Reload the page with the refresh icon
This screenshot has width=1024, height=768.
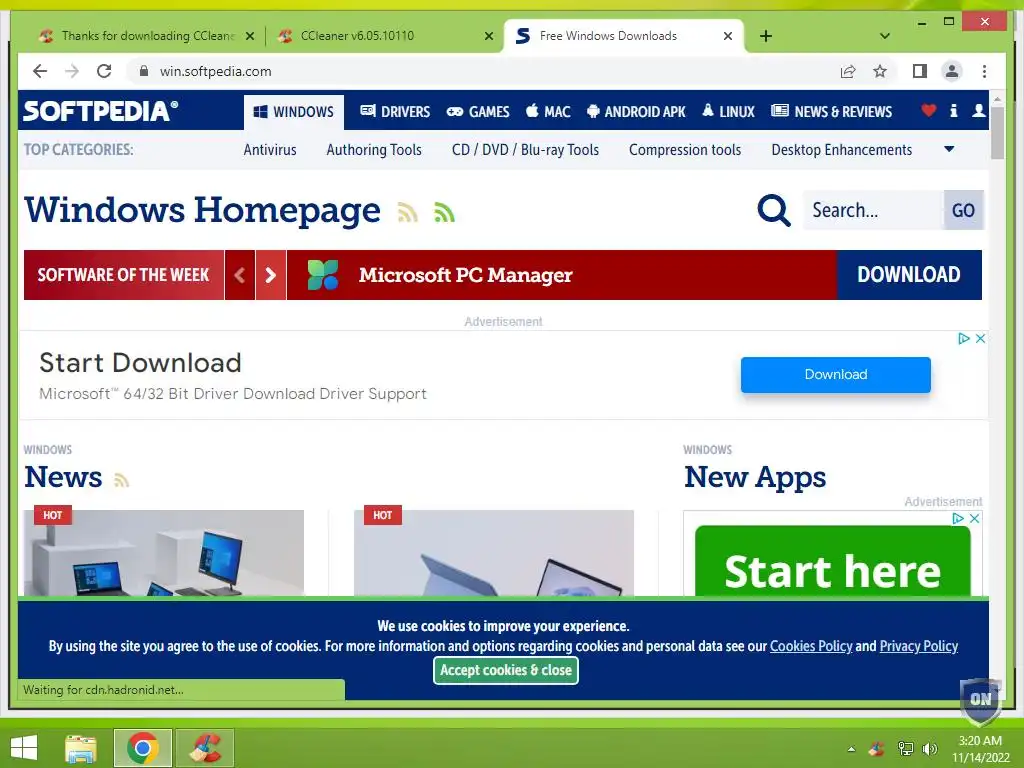(x=104, y=71)
